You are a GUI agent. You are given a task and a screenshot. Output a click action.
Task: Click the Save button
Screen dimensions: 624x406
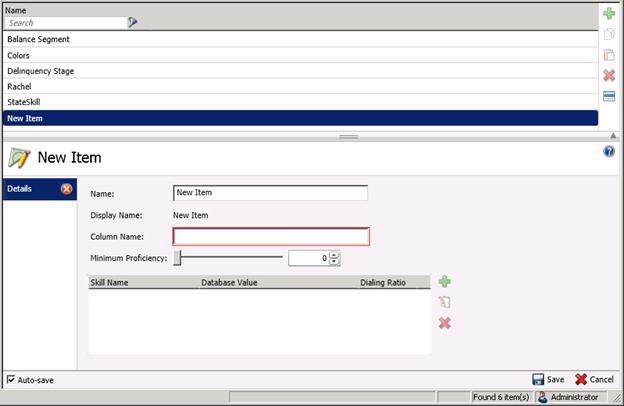coord(548,380)
